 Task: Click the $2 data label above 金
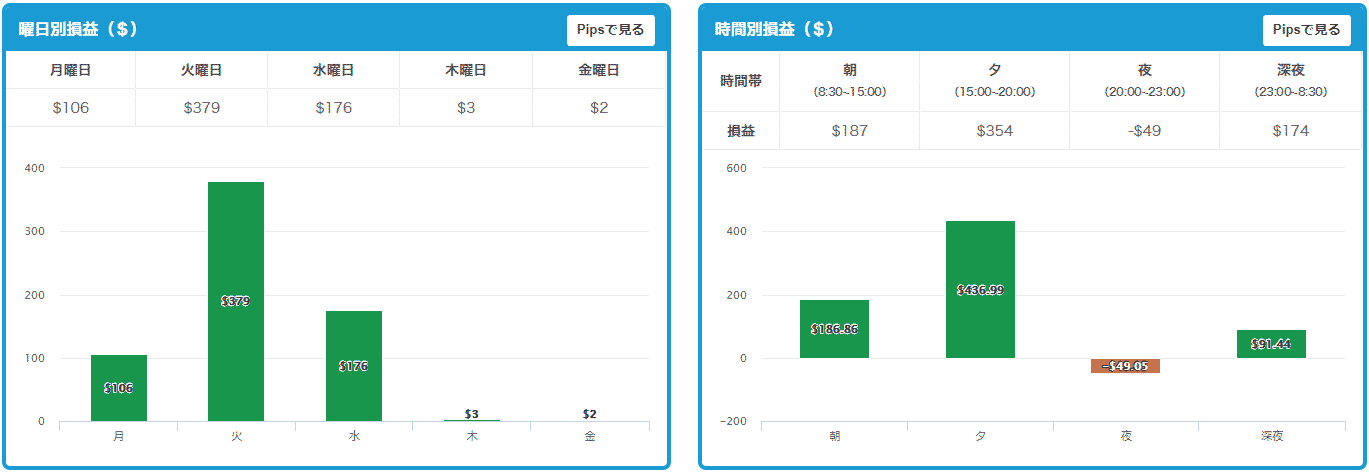pyautogui.click(x=590, y=414)
